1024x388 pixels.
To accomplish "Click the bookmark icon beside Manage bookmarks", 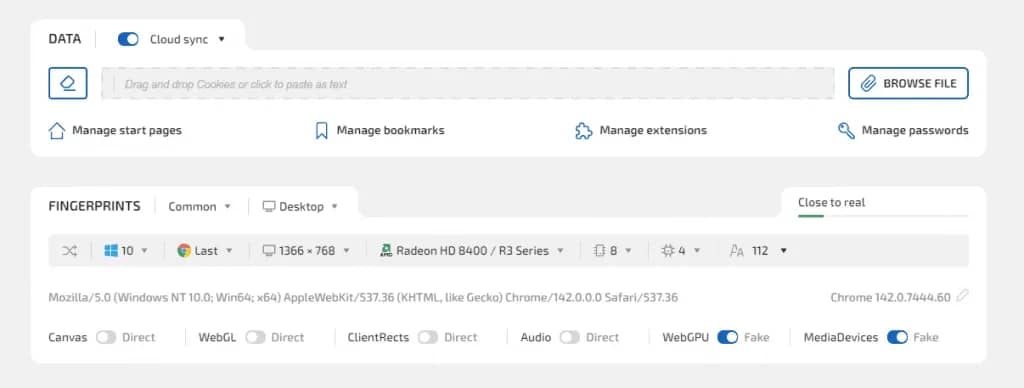I will (321, 131).
